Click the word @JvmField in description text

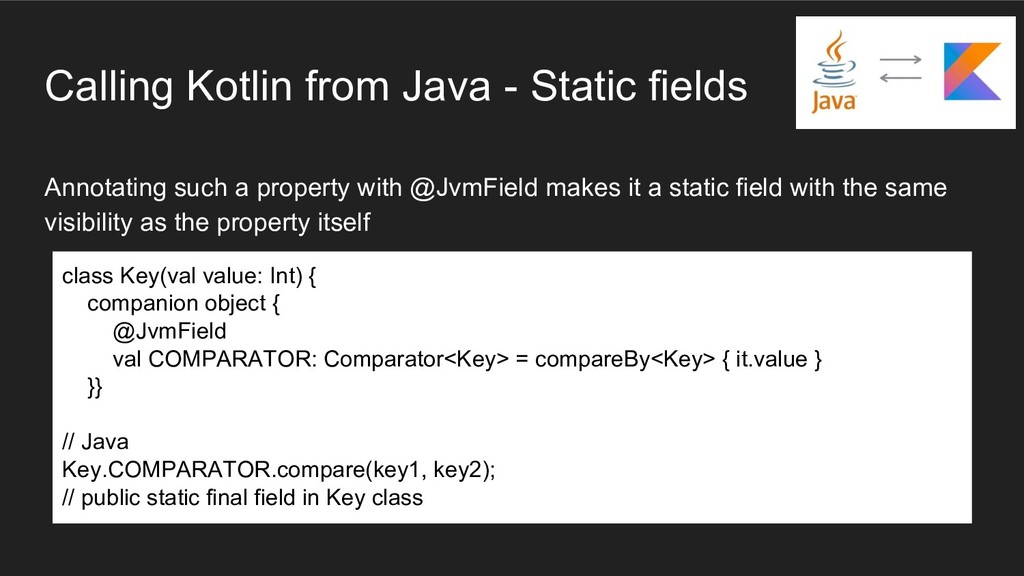pyautogui.click(x=474, y=188)
